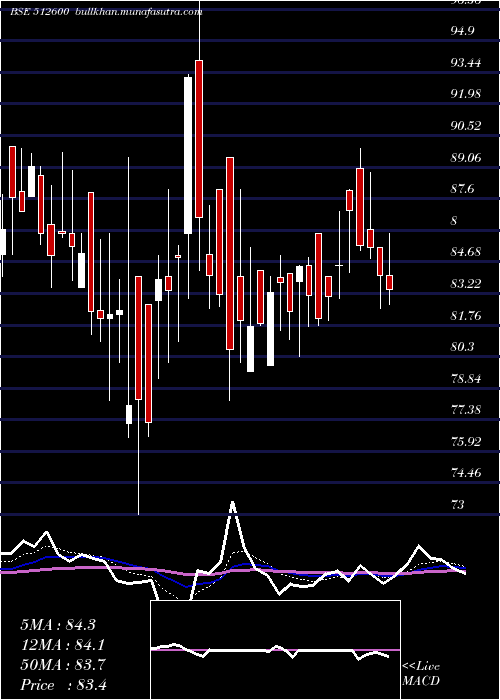Click the BSE 512600 ticker label
500x700 pixels.
[39, 12]
